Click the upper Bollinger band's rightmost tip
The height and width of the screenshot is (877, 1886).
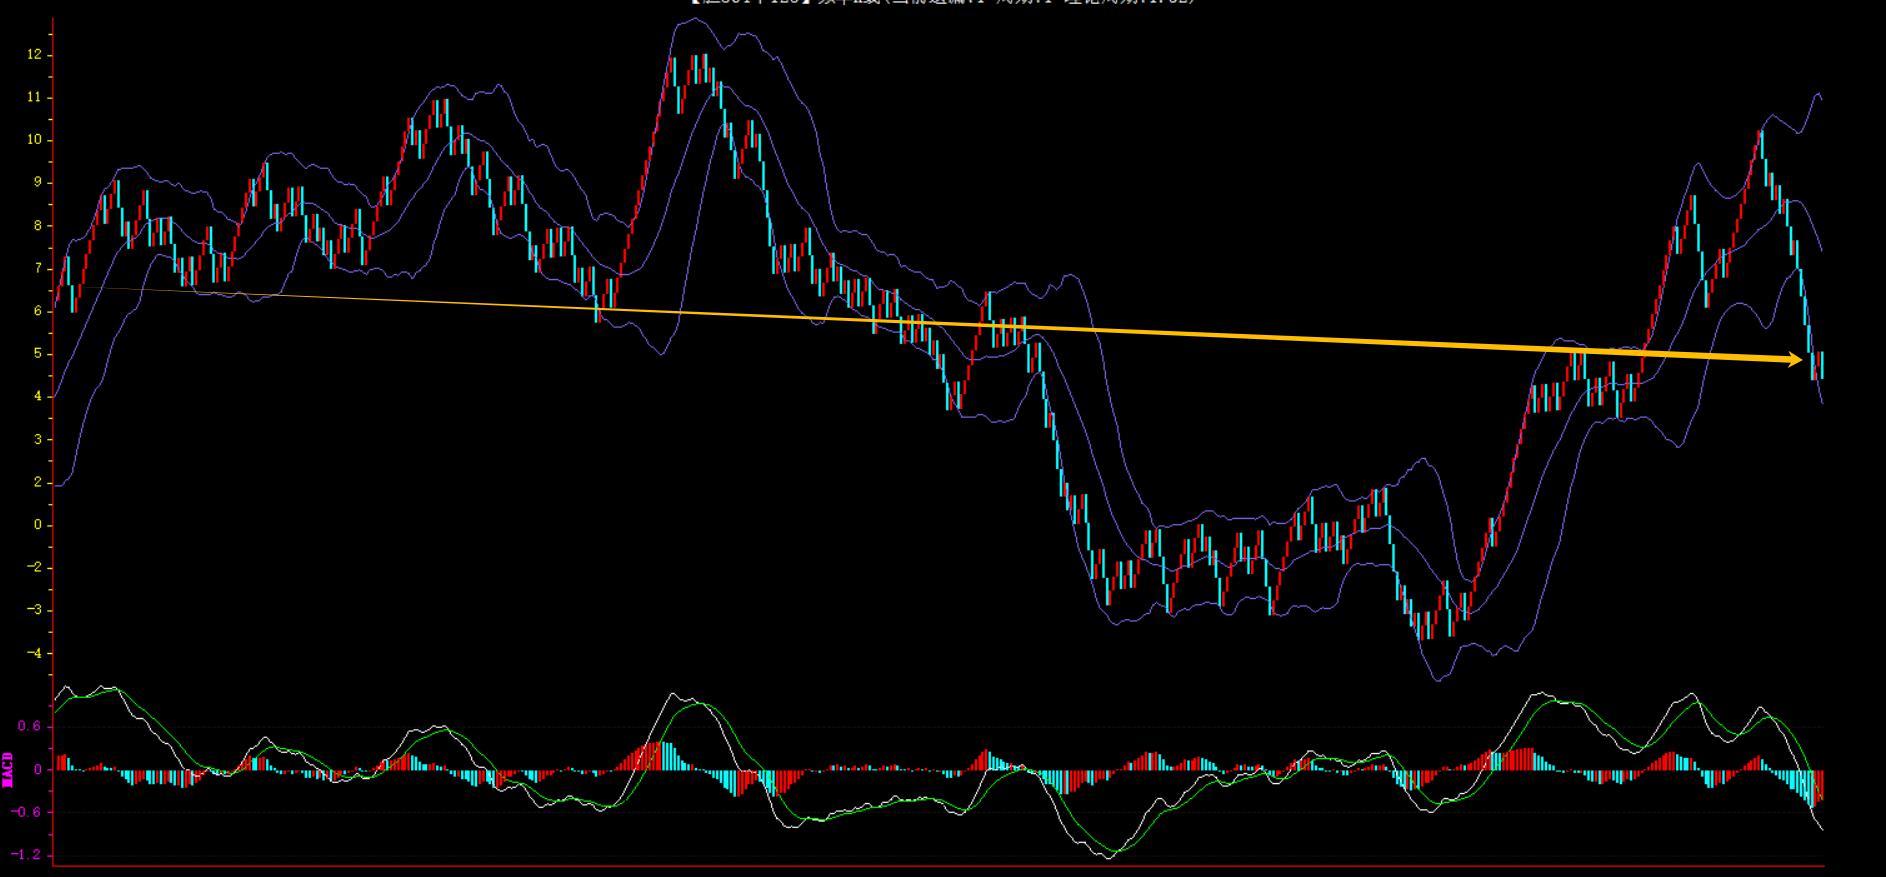click(x=1820, y=98)
